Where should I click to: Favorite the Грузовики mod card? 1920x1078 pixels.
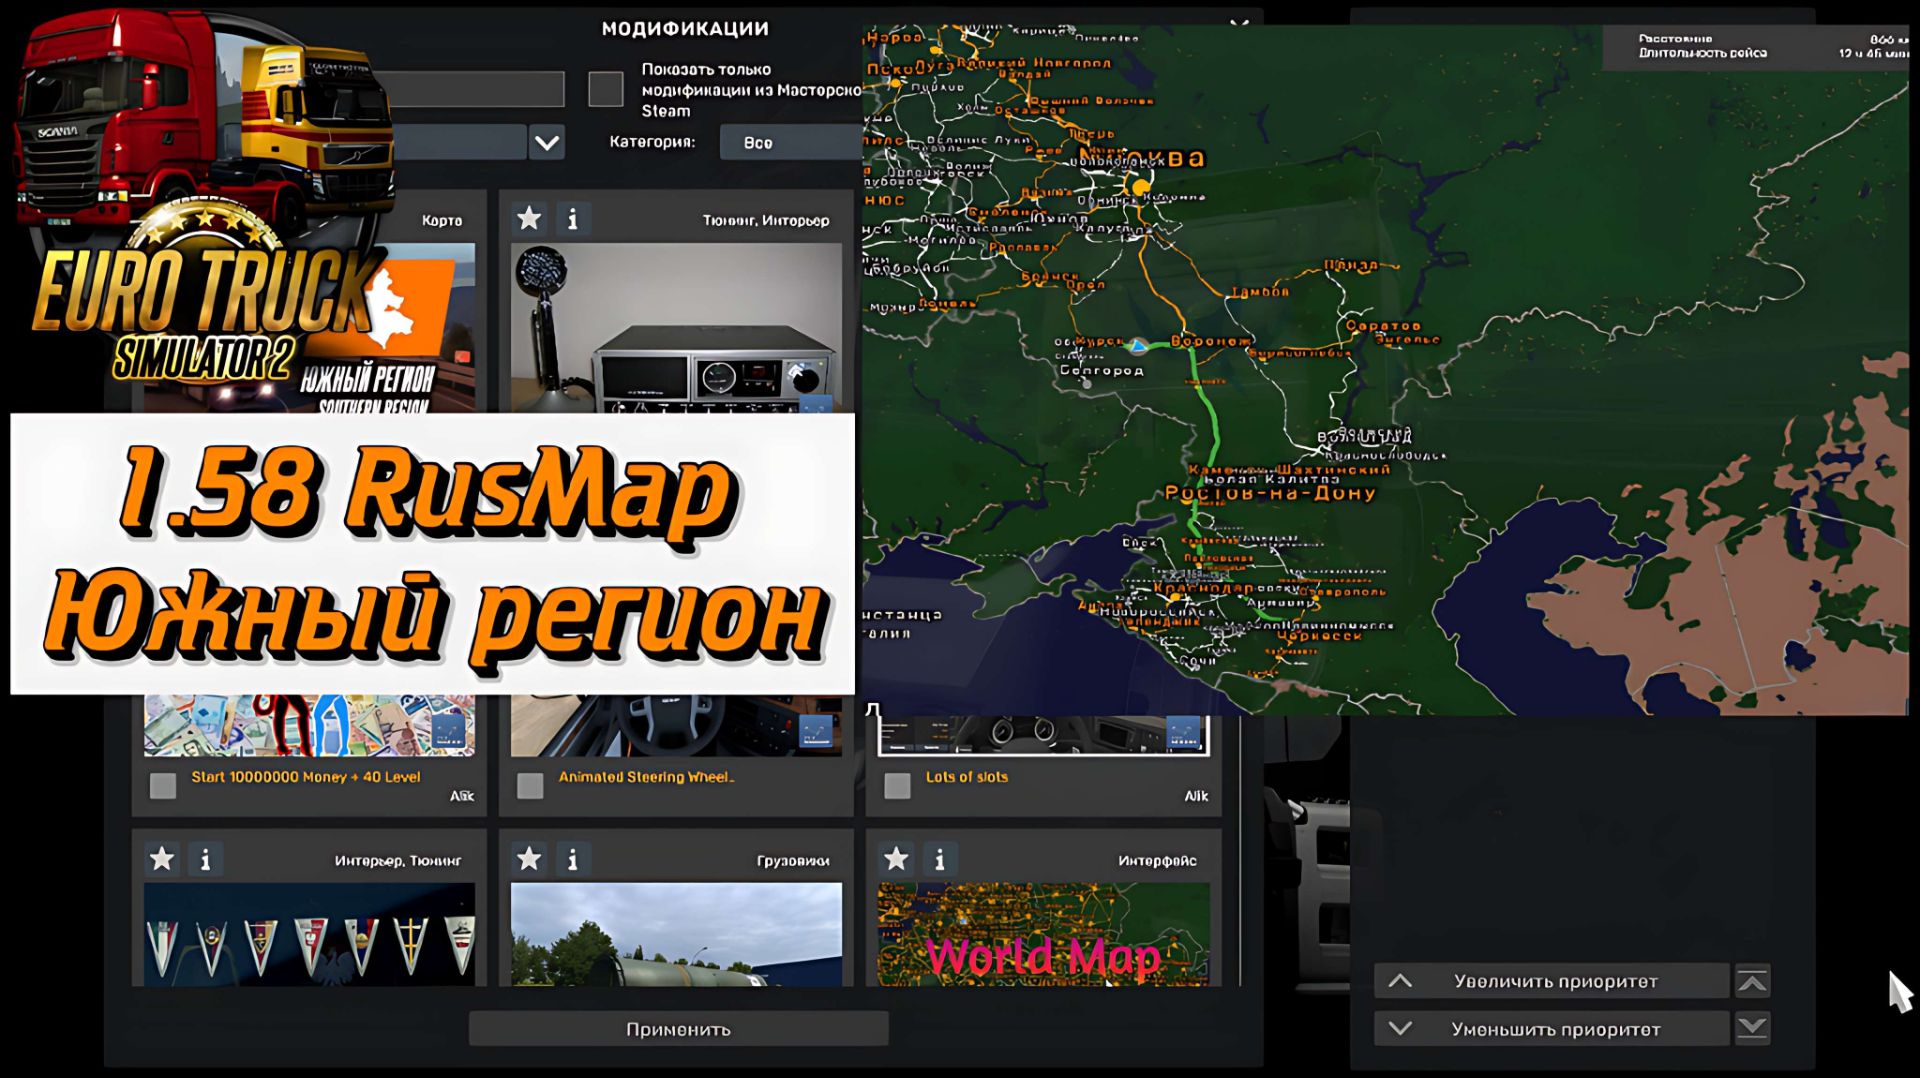529,858
